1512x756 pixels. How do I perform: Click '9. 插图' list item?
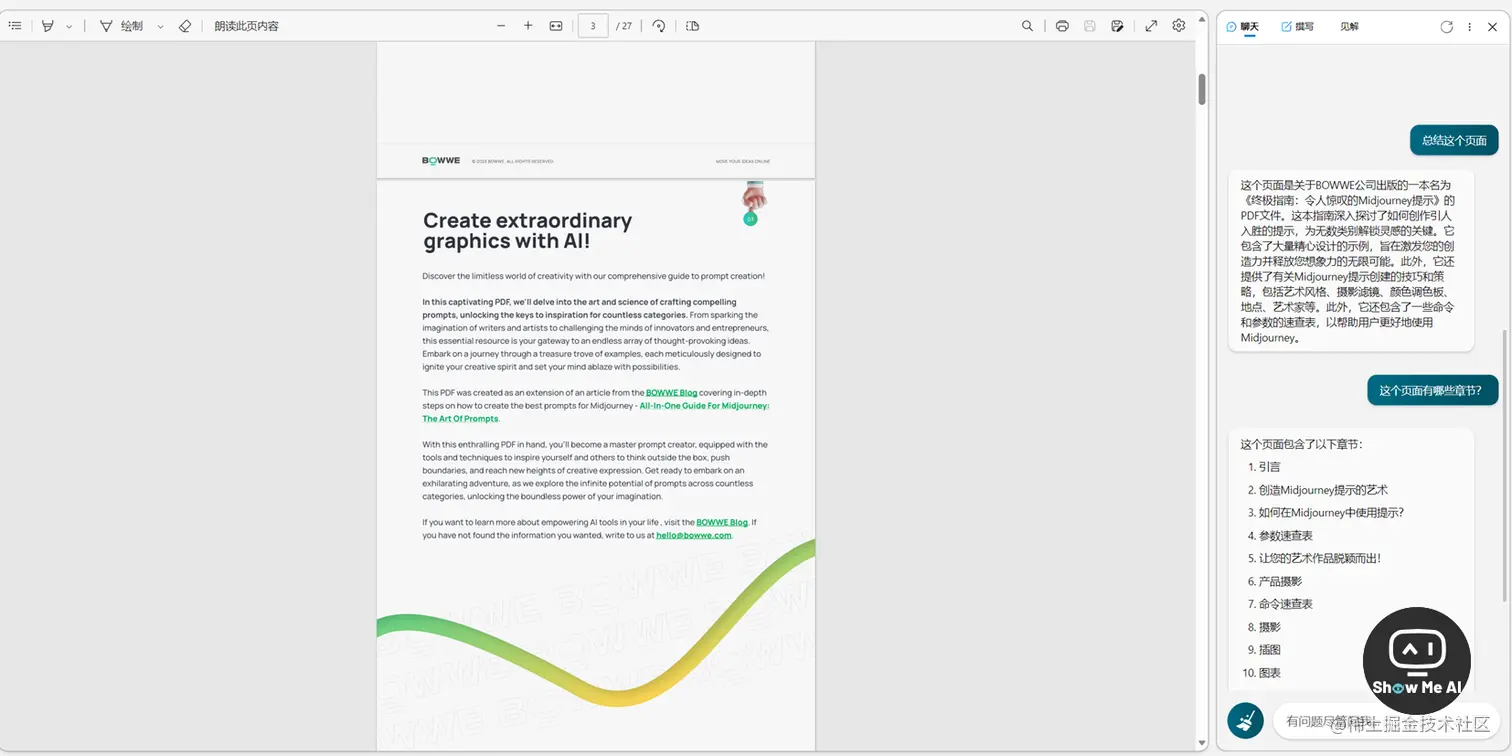[1263, 650]
